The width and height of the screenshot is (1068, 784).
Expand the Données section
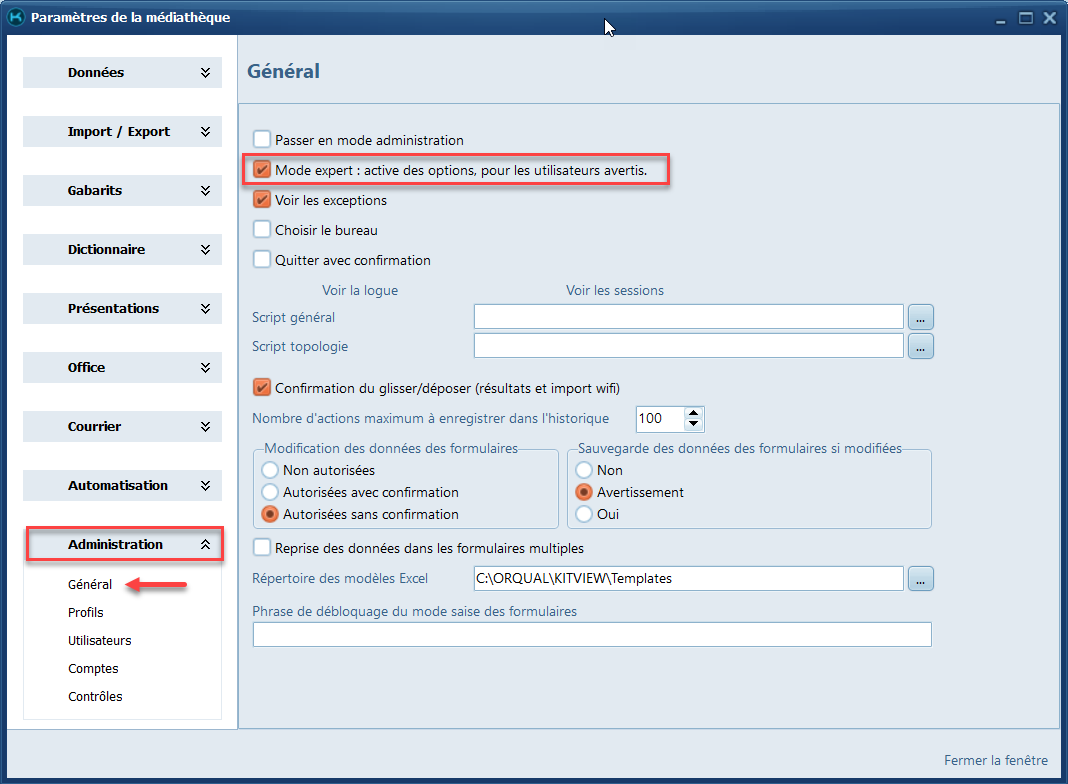tap(122, 73)
